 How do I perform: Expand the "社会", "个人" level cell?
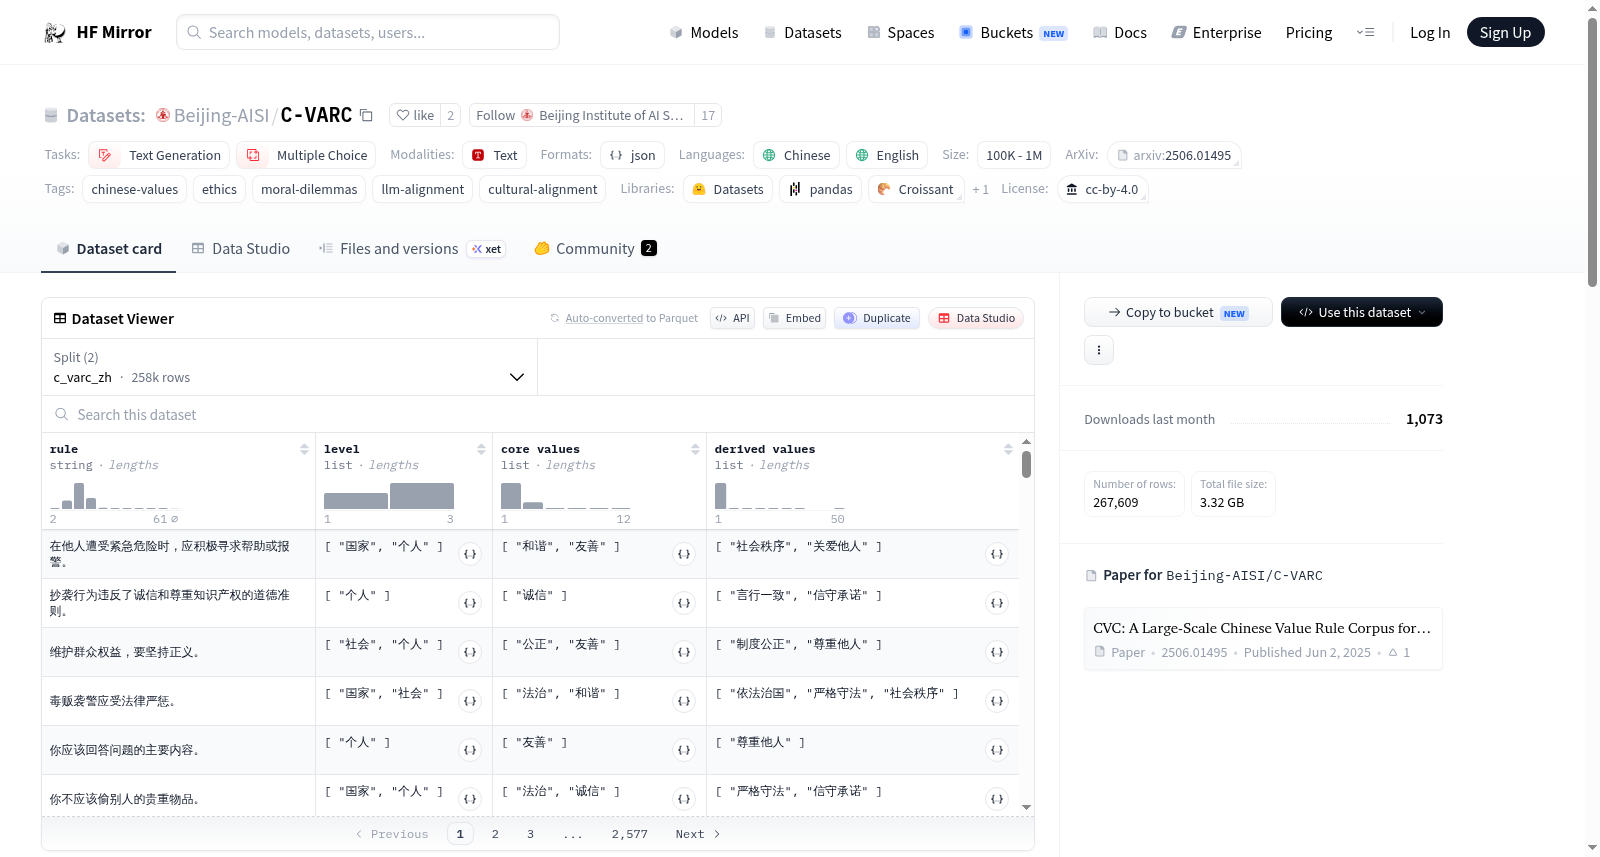[470, 652]
